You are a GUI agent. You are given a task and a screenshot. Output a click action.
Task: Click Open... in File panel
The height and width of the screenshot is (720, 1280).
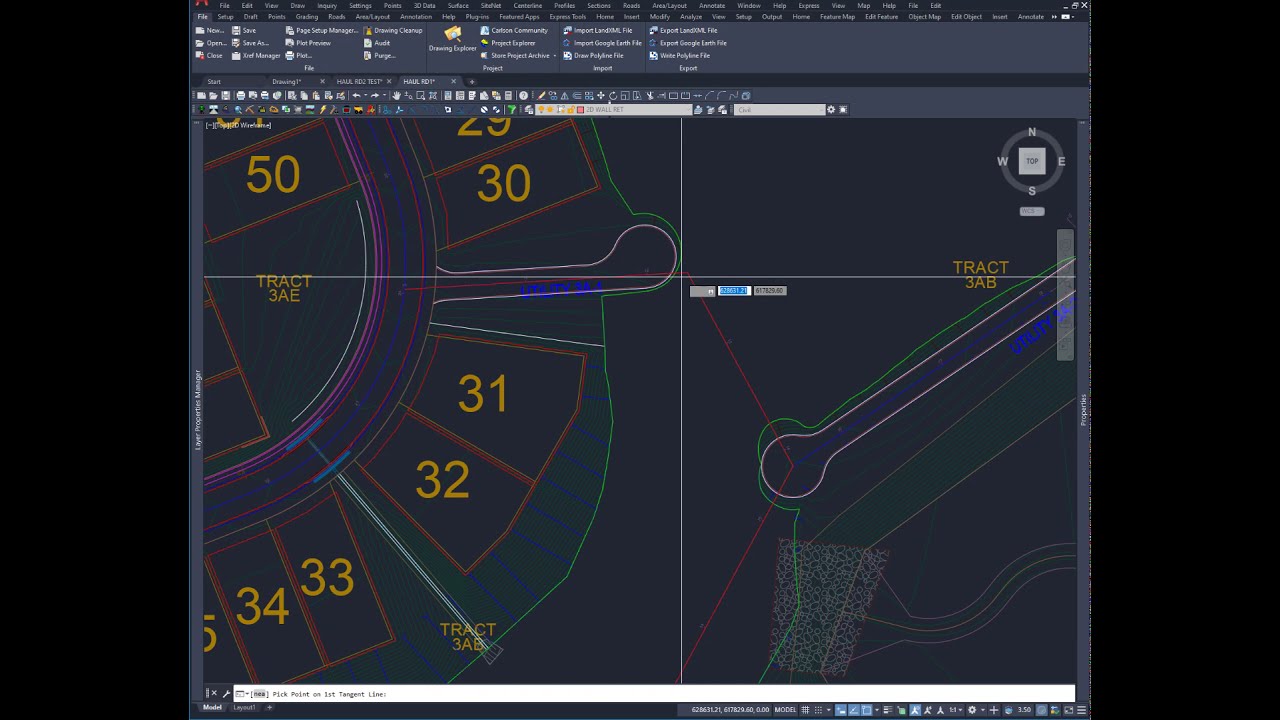(x=212, y=43)
